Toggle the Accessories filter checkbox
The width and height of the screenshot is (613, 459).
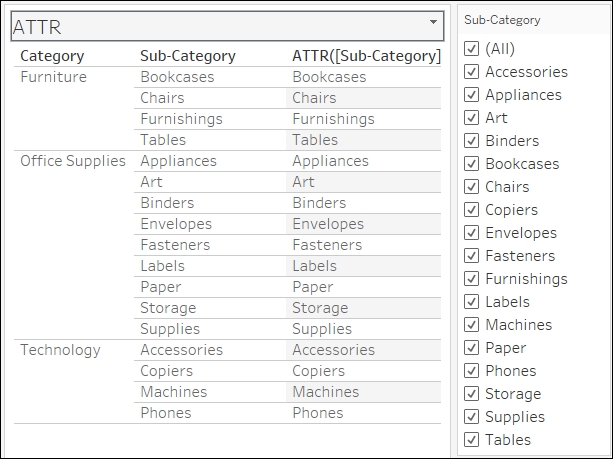[471, 72]
